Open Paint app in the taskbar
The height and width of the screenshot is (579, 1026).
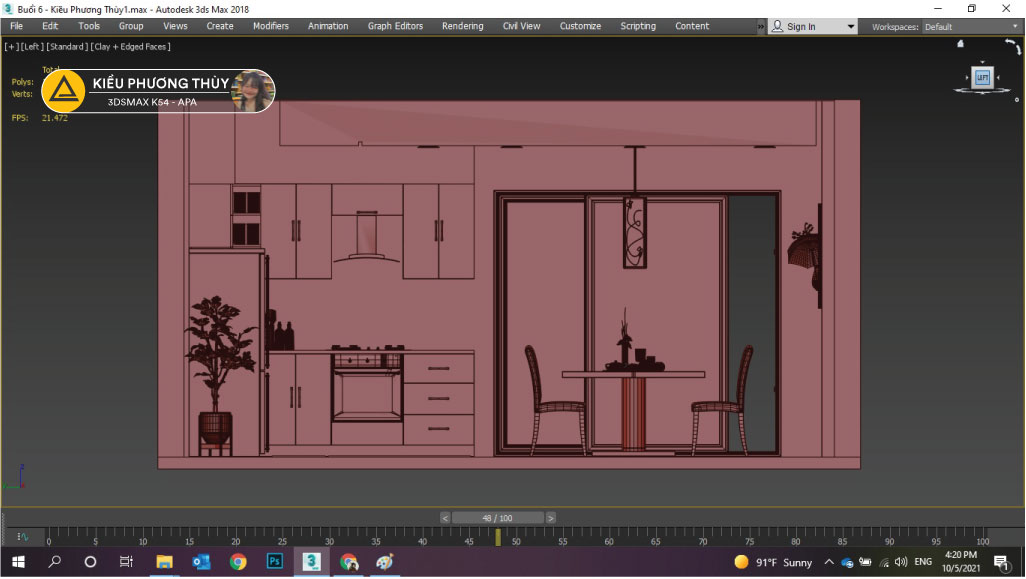(385, 562)
